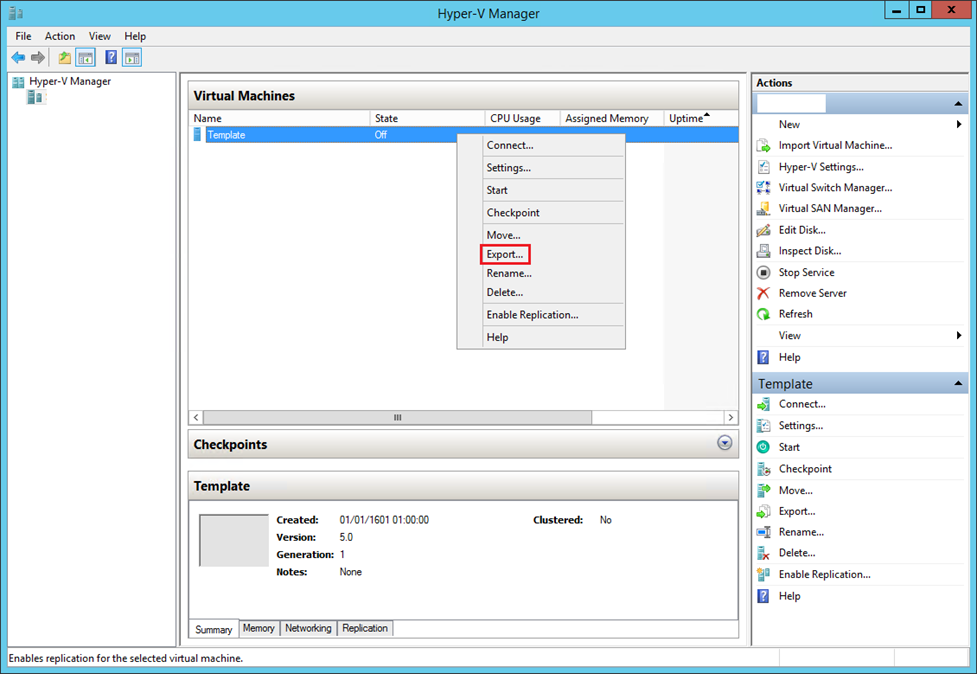Click the Show/Hide Action Pane toolbar icon

pyautogui.click(x=132, y=58)
